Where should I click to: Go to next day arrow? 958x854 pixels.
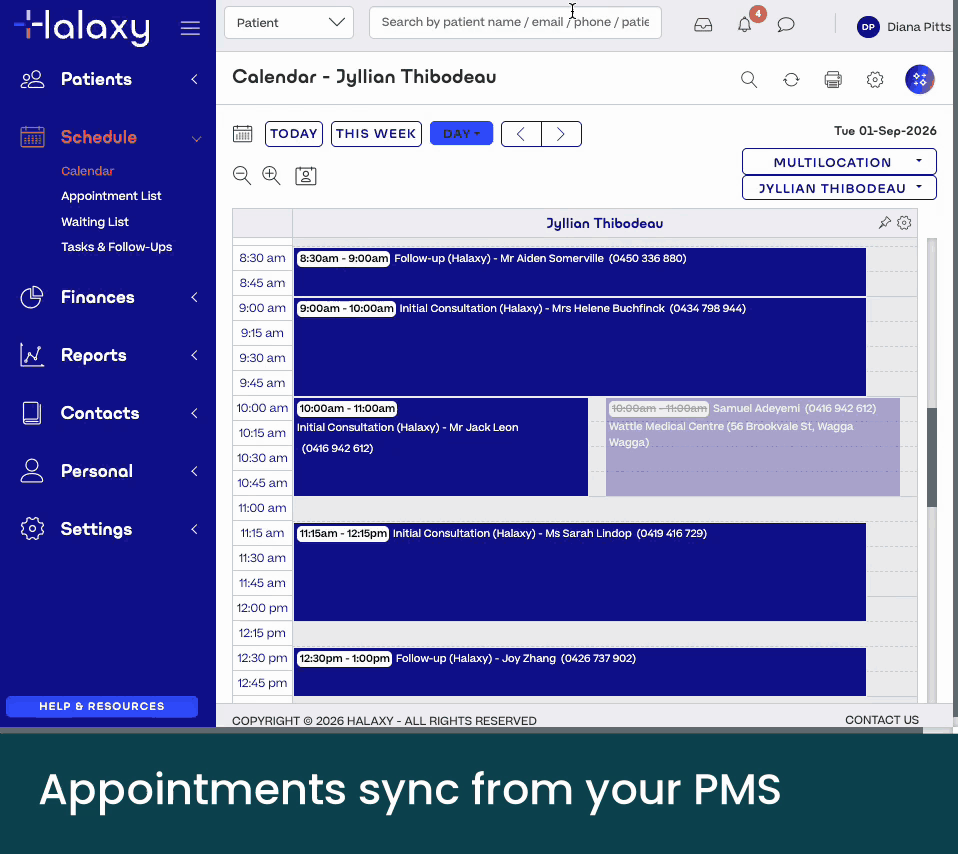tap(561, 134)
